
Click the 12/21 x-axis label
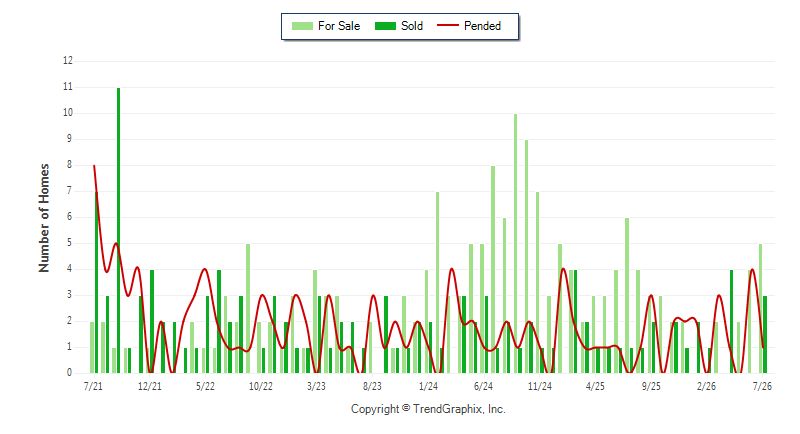click(149, 387)
